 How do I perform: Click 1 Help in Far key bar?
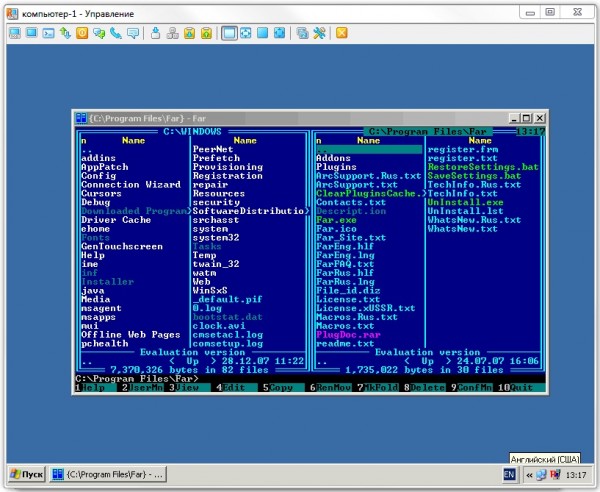[96, 388]
